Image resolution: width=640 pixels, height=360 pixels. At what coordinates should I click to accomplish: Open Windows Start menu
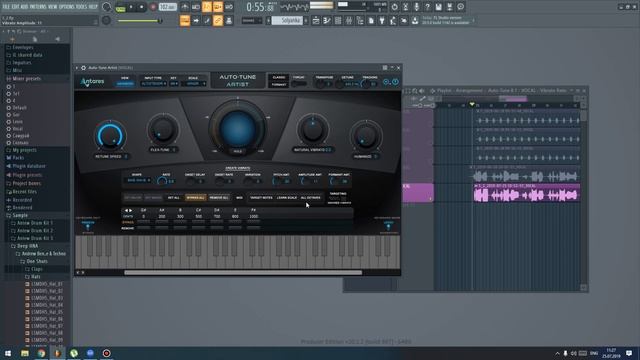coord(8,353)
